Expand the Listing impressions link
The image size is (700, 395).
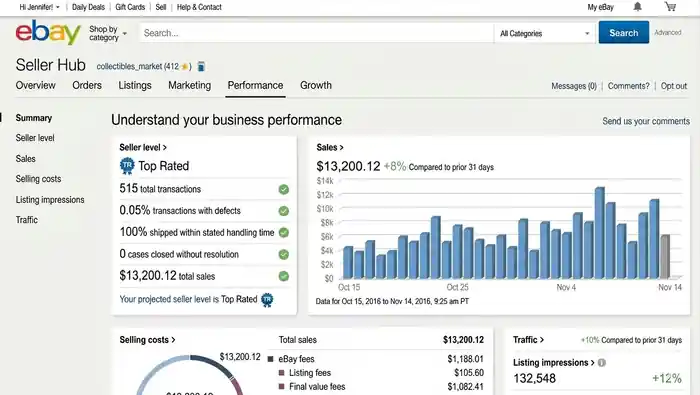coord(554,362)
